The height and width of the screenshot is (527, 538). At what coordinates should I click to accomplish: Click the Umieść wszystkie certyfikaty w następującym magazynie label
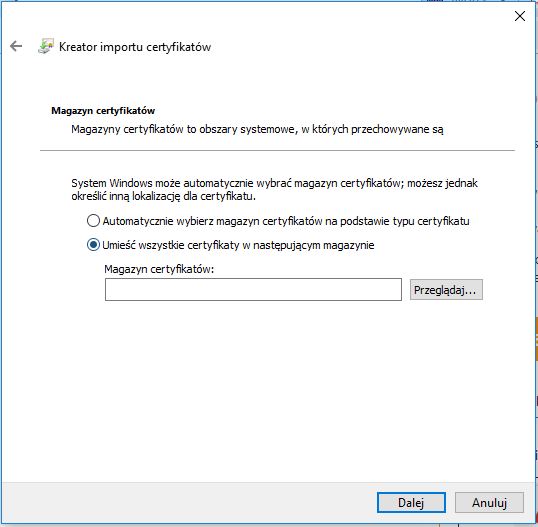pyautogui.click(x=238, y=245)
